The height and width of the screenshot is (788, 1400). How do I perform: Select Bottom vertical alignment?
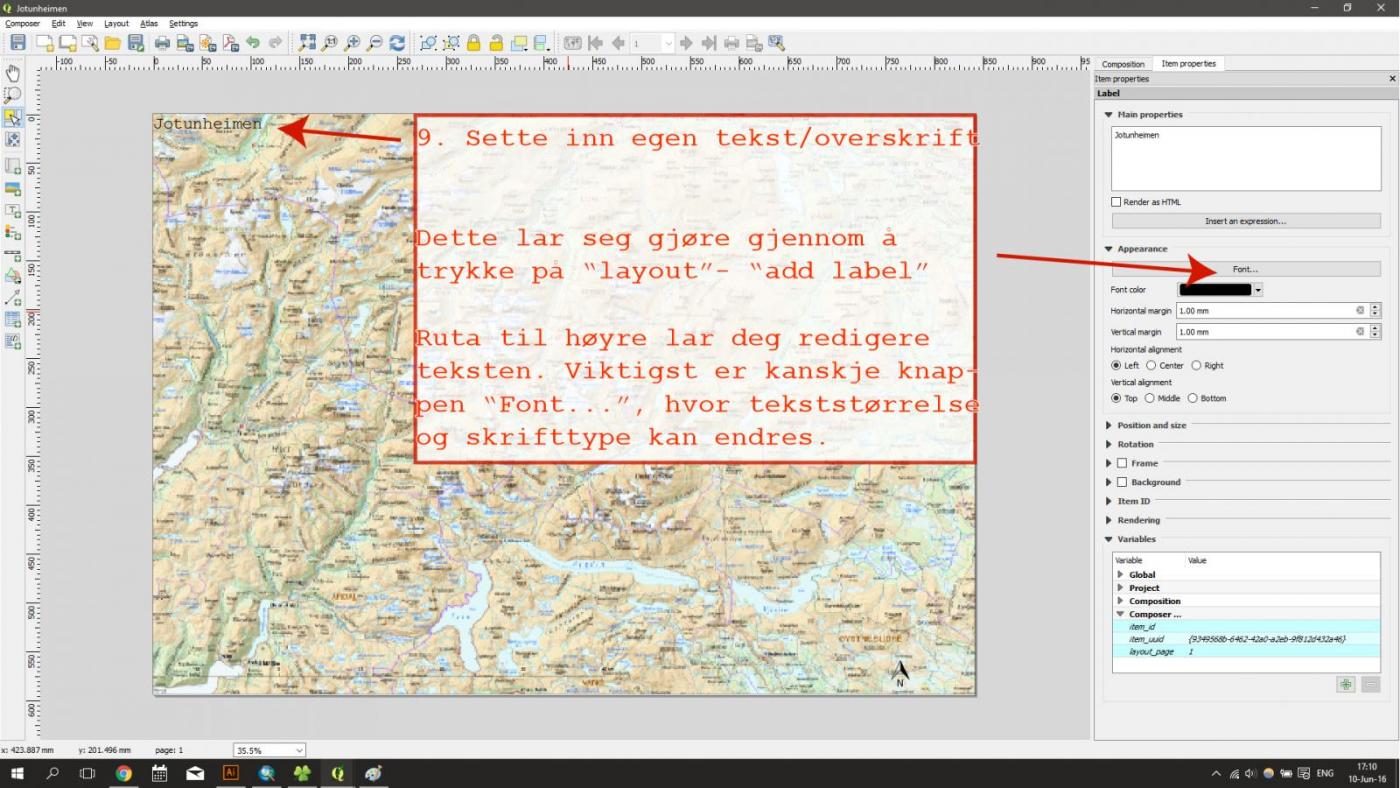pos(1192,399)
